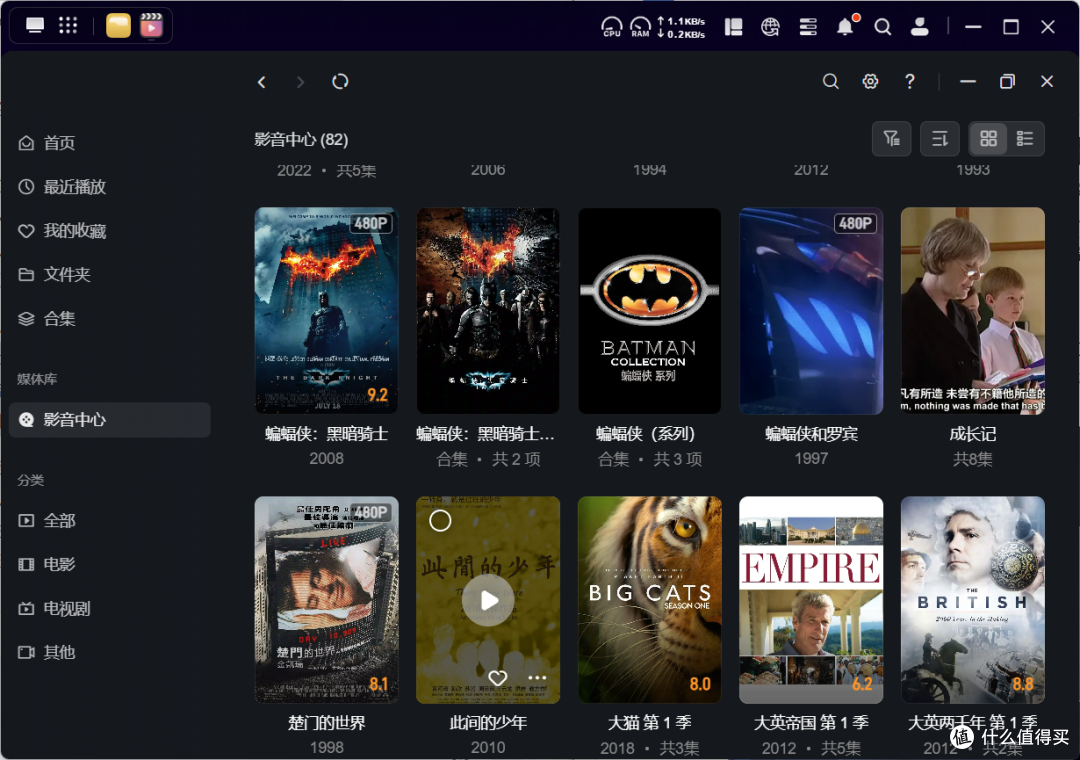Tick the selection circle on 此间的少年
This screenshot has height=760, width=1080.
point(440,521)
